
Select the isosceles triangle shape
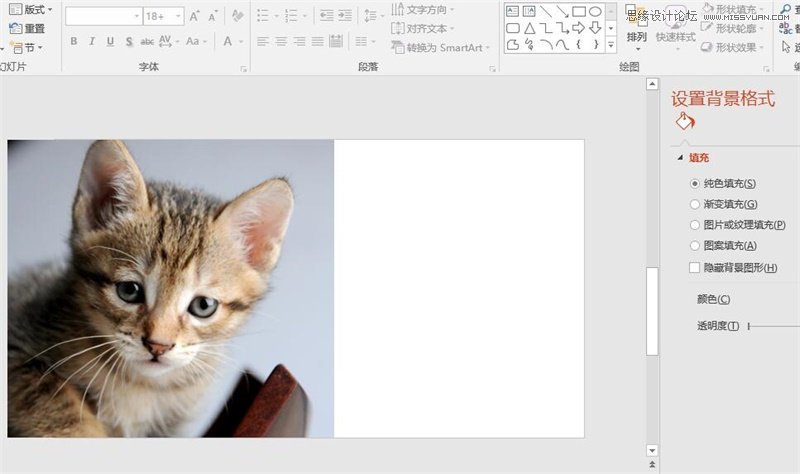530,28
